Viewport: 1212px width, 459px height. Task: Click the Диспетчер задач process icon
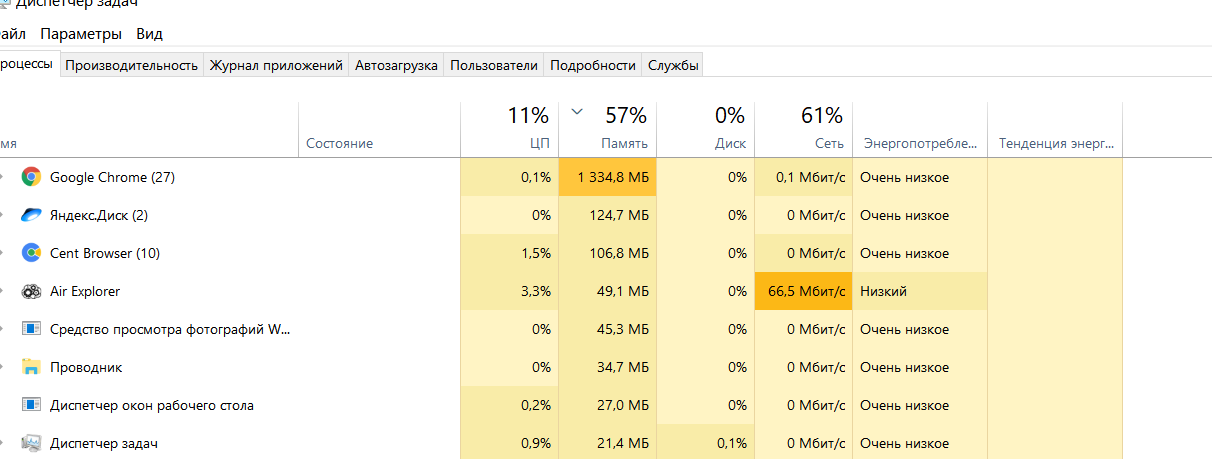point(31,443)
